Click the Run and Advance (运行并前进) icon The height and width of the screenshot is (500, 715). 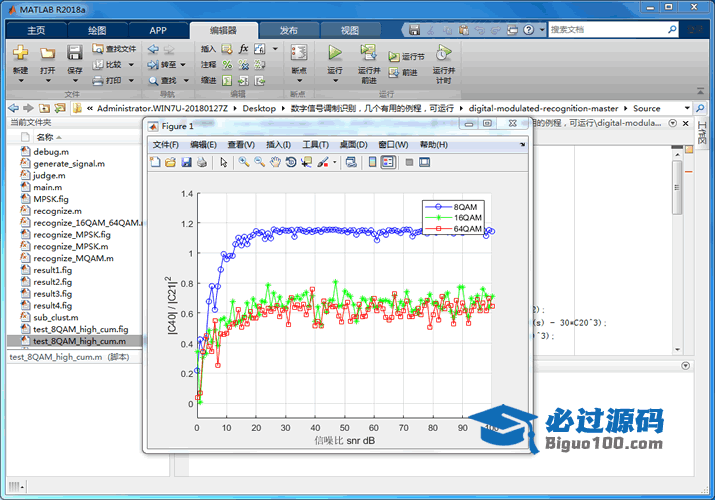[x=368, y=54]
